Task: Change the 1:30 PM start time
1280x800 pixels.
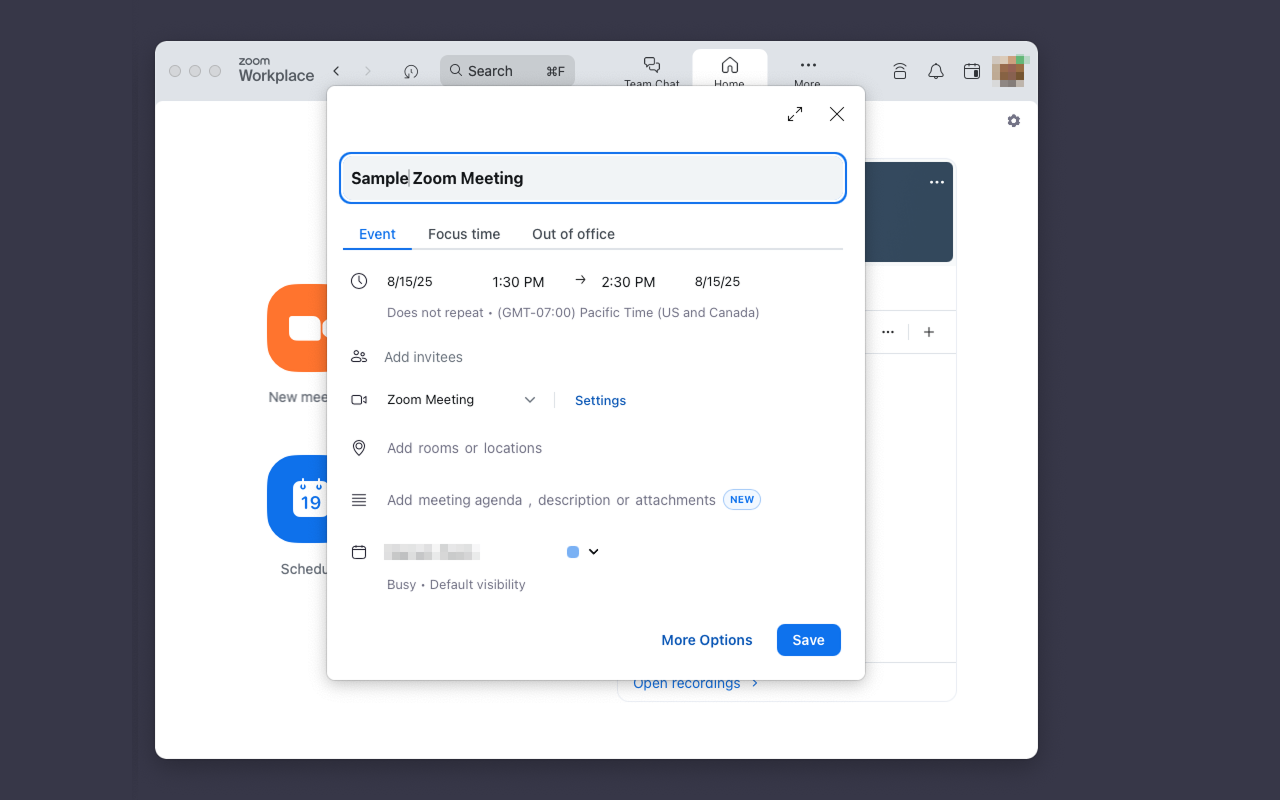Action: tap(518, 282)
